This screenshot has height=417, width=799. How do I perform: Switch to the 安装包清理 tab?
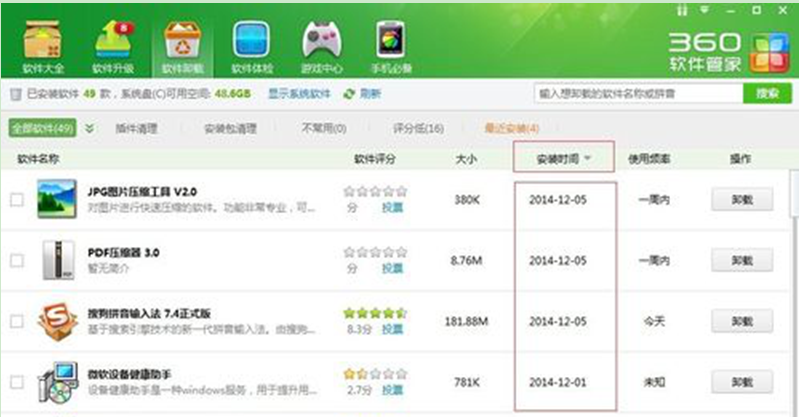(230, 129)
